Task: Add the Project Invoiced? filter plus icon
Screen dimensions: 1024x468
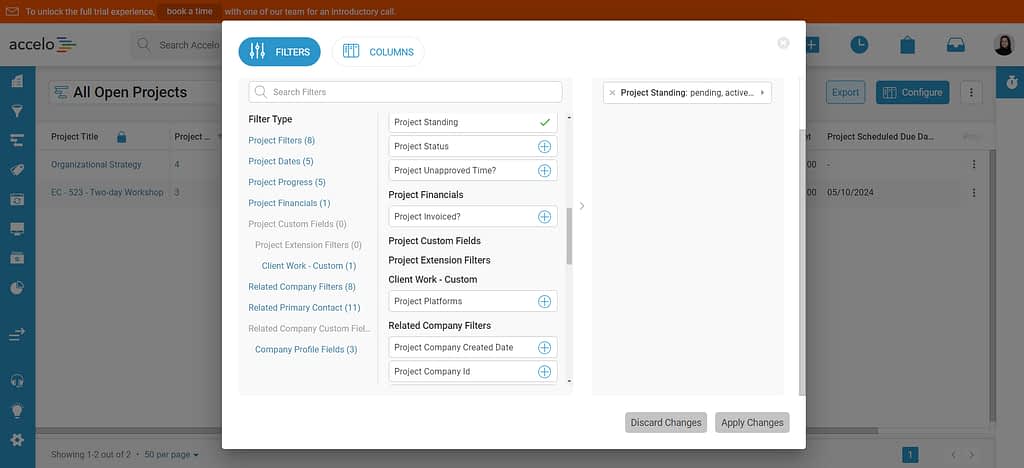Action: pos(544,217)
